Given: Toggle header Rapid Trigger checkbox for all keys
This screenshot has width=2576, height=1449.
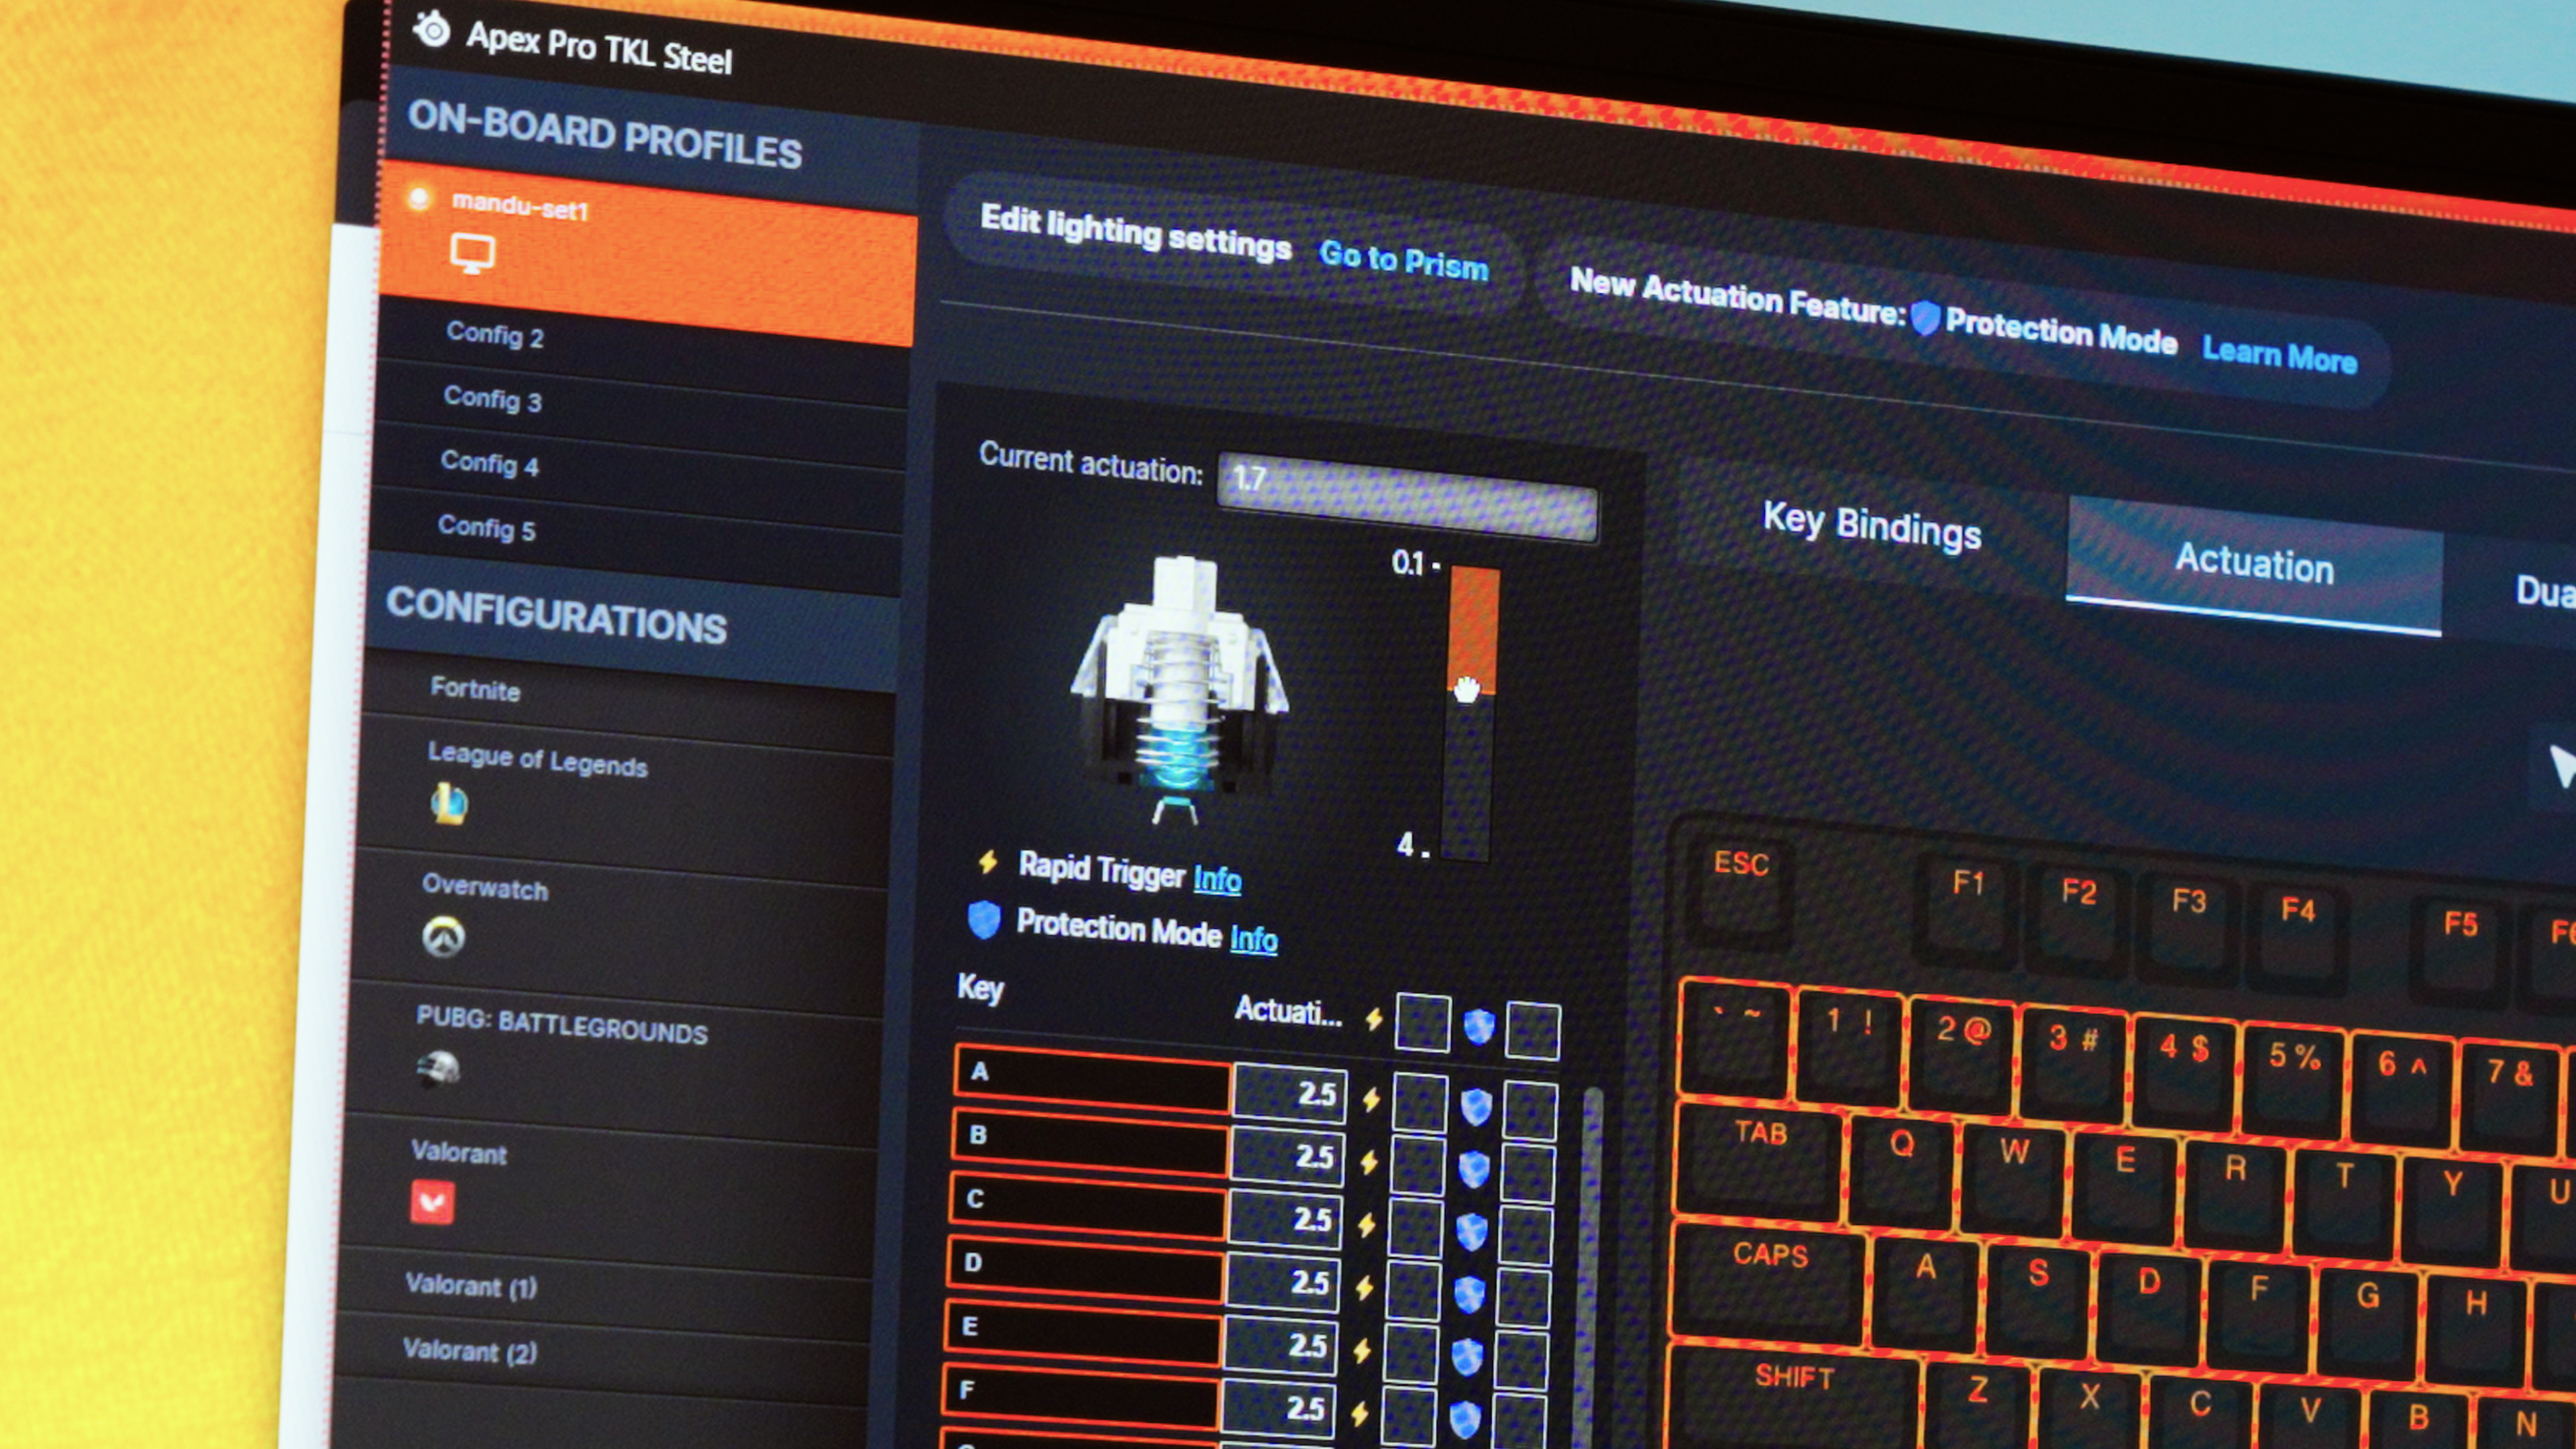Looking at the screenshot, I should tap(1423, 1022).
